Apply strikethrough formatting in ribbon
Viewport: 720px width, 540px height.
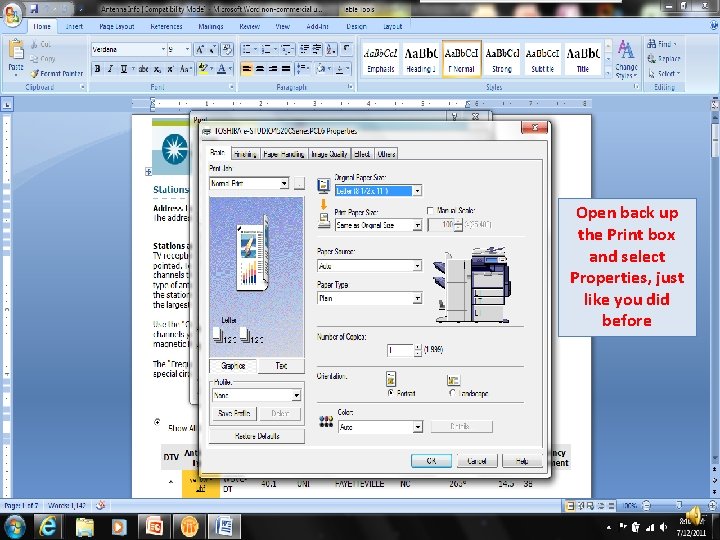[144, 69]
